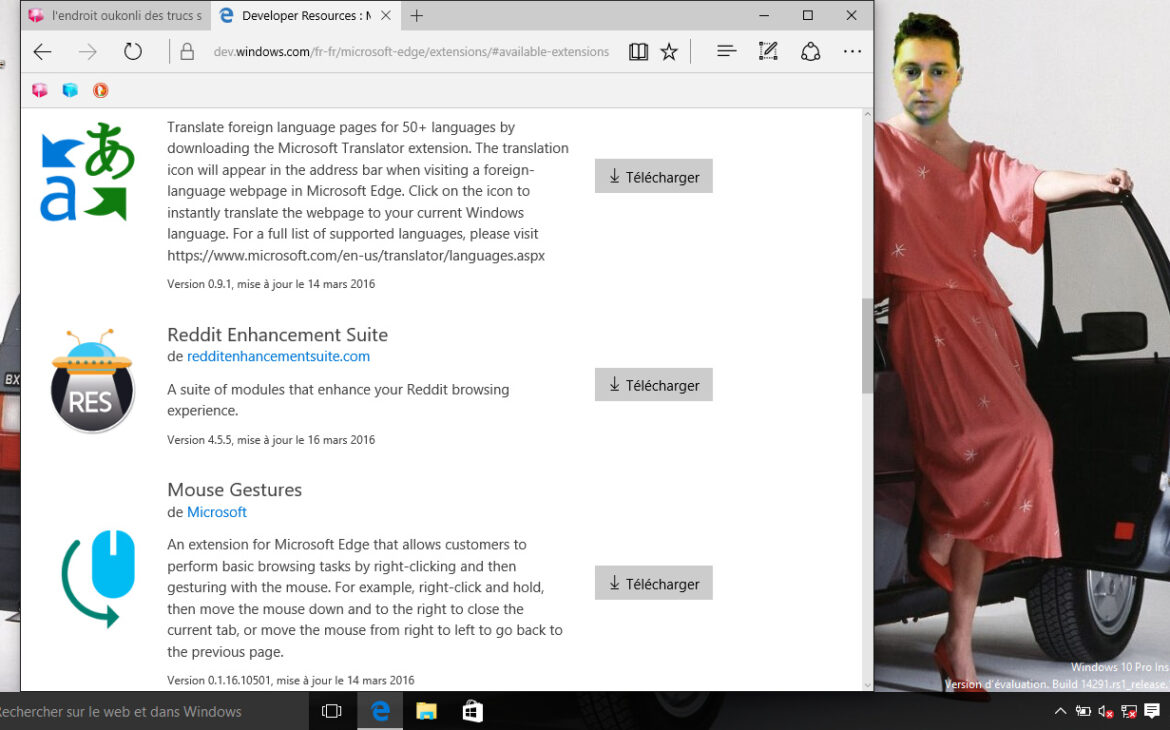Open the Web Note pen icon
The image size is (1170, 730).
[x=768, y=52]
